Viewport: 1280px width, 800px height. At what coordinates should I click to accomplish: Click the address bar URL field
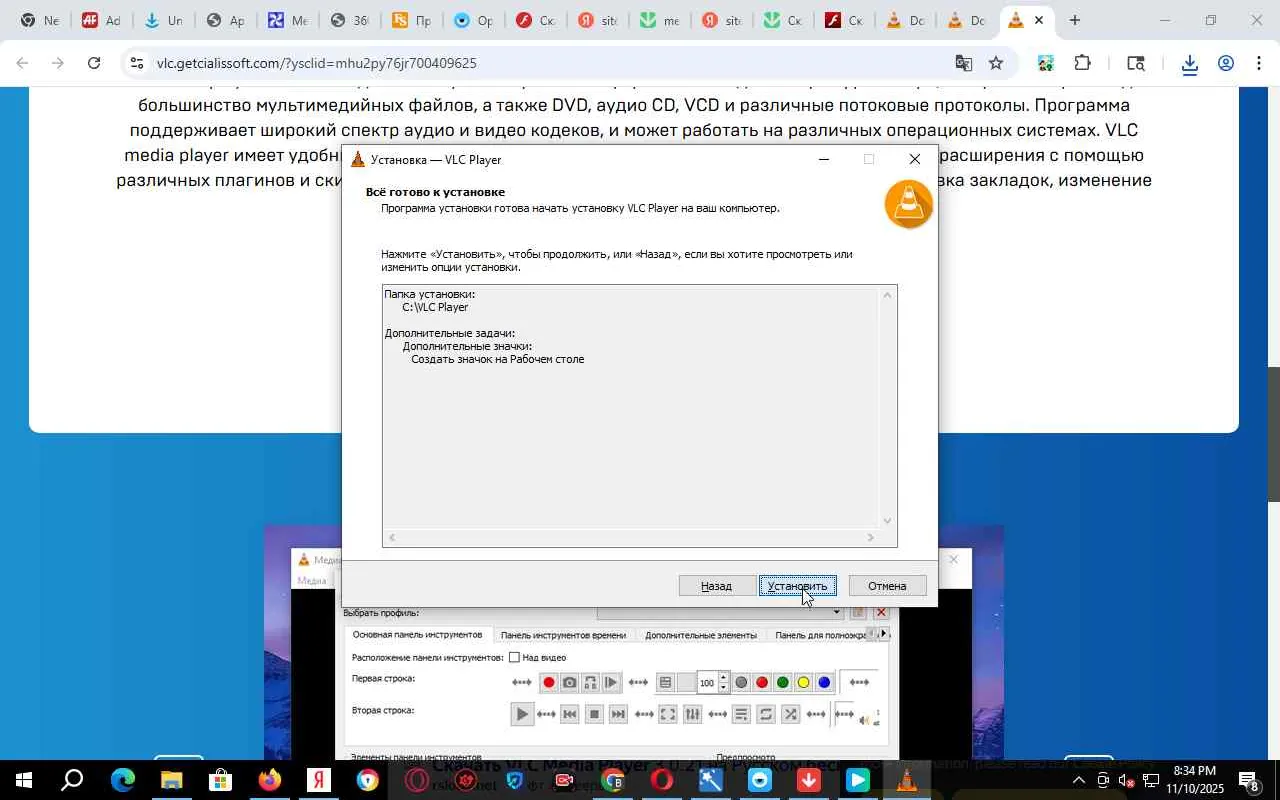tap(540, 63)
